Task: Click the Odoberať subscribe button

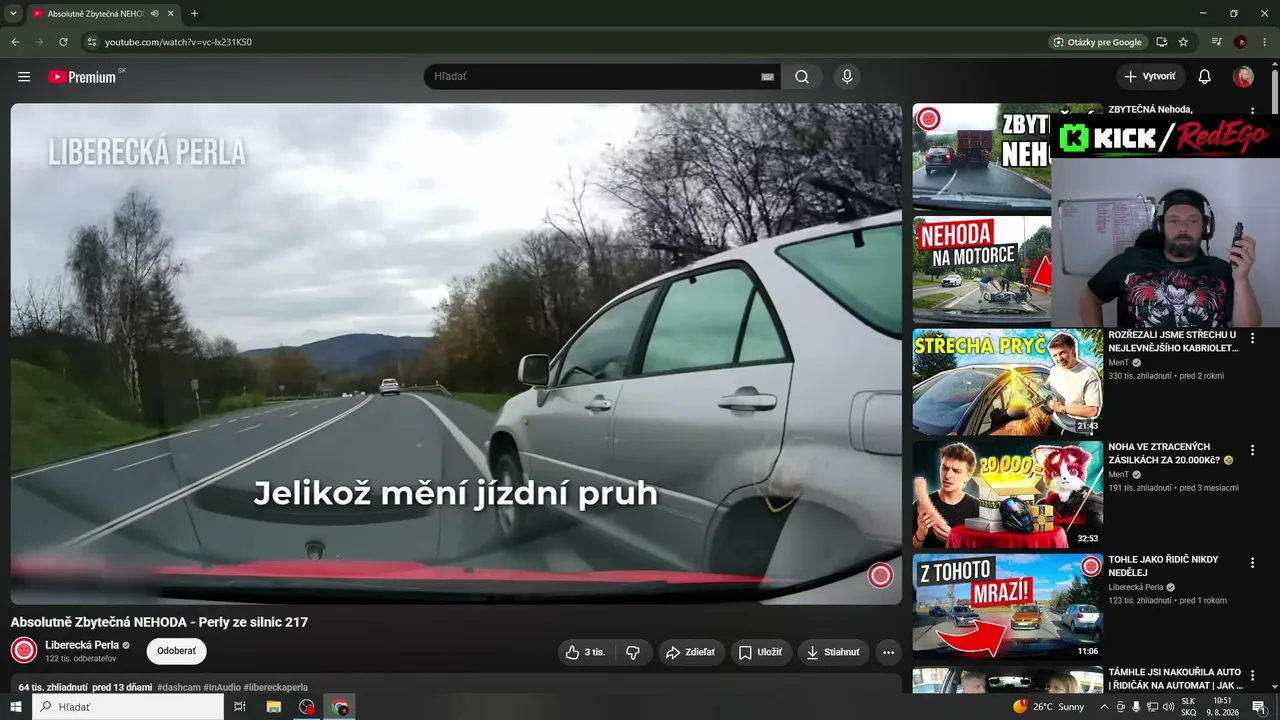Action: (x=176, y=651)
